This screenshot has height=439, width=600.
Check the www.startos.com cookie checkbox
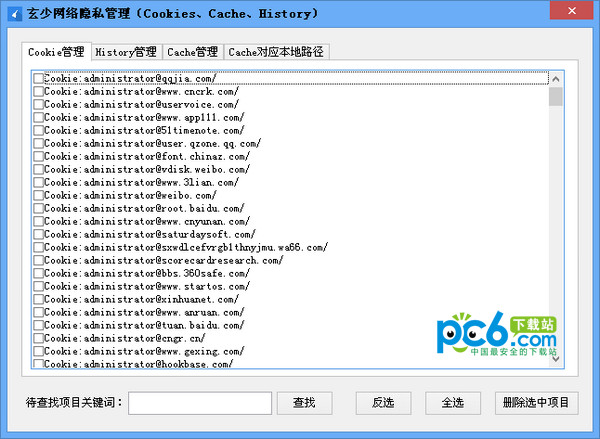point(38,286)
